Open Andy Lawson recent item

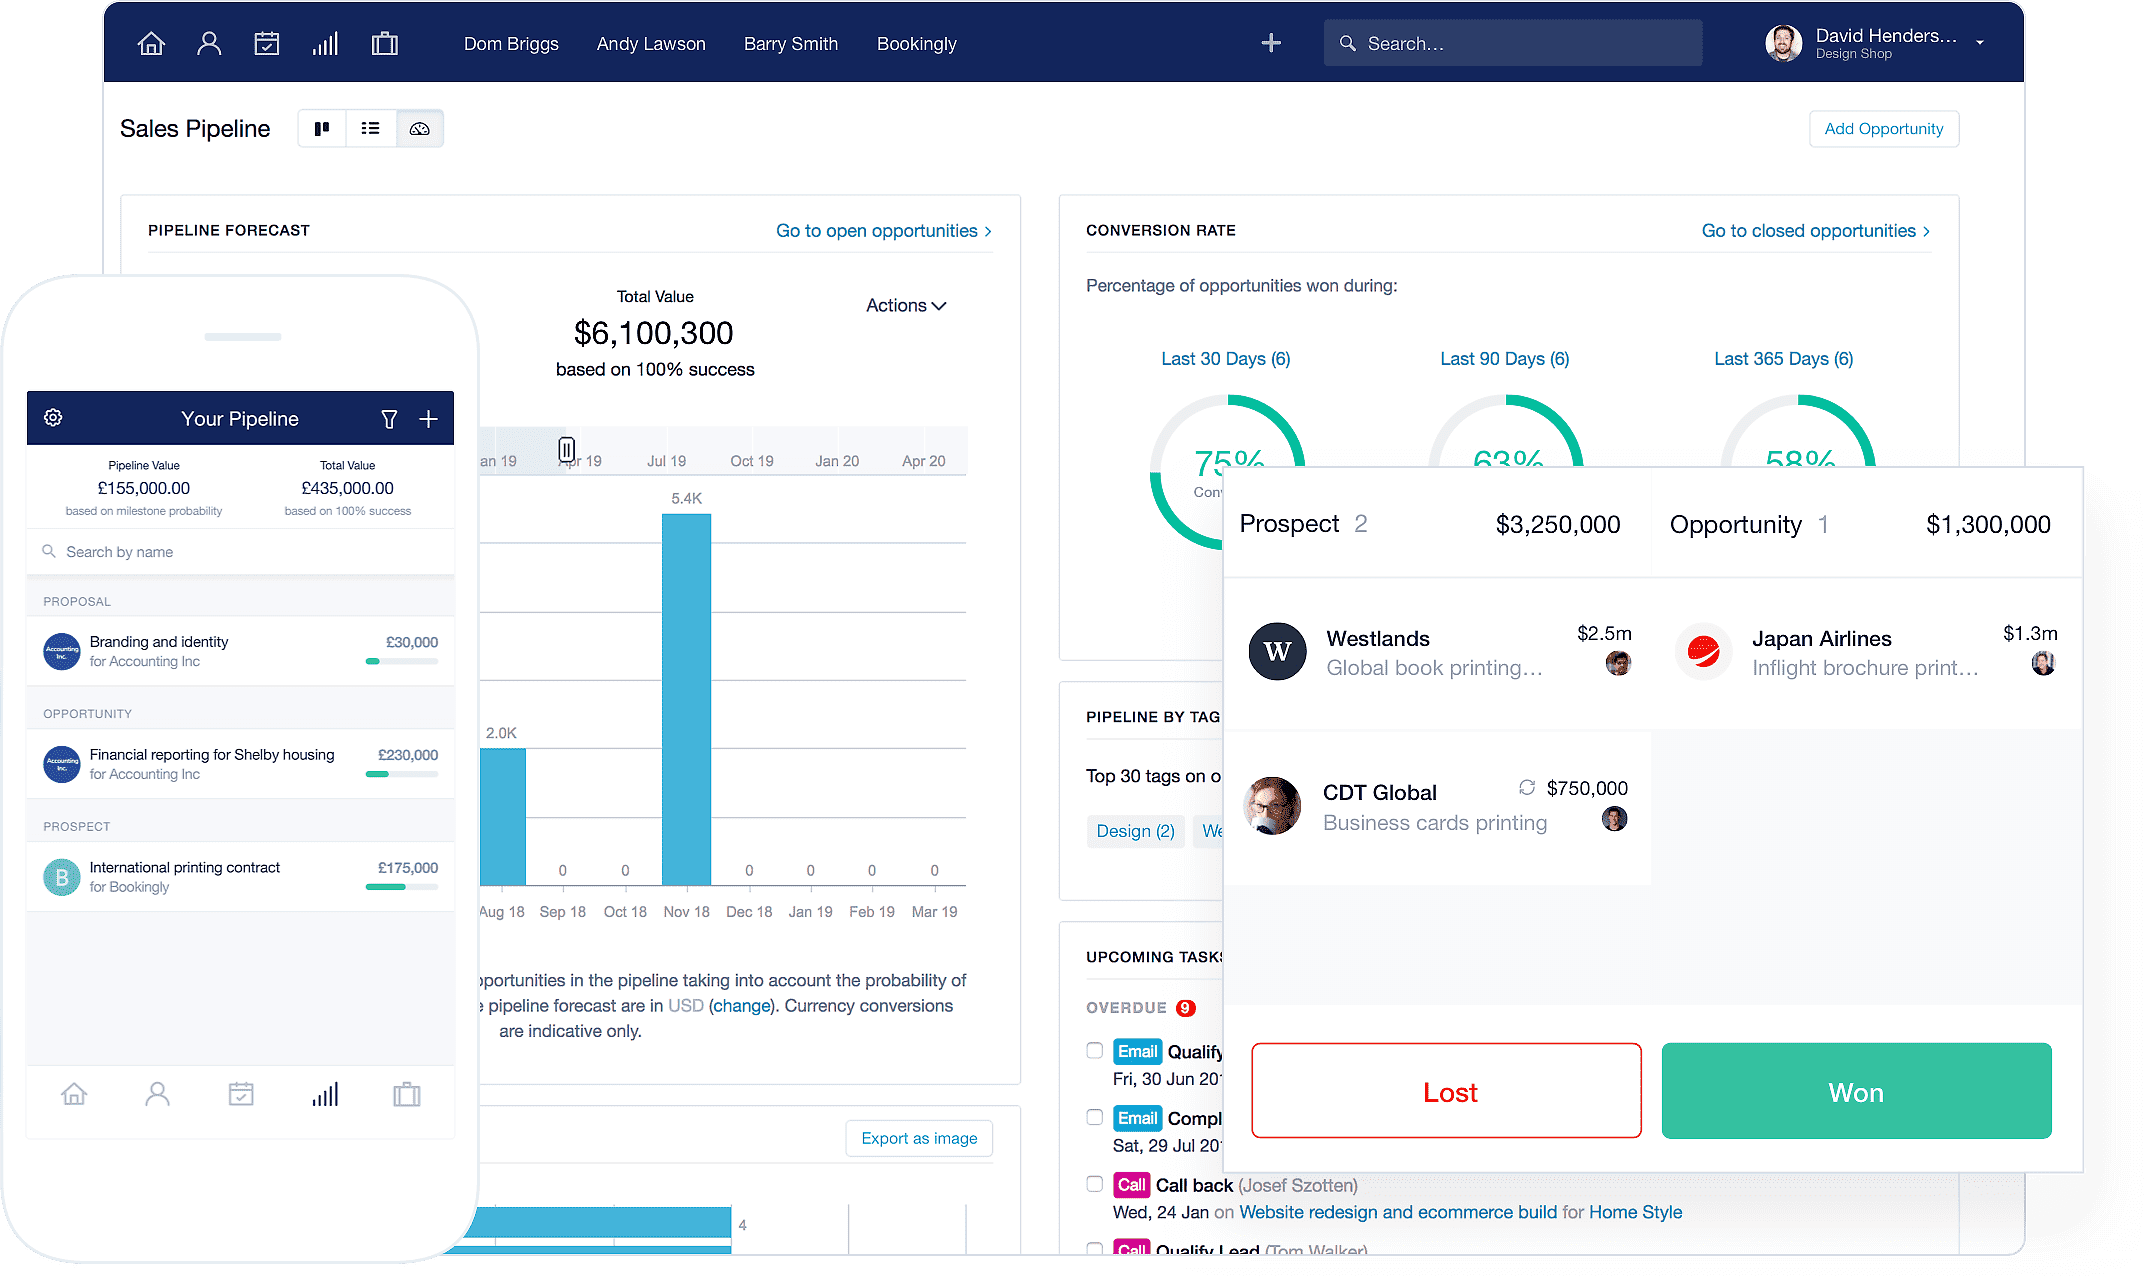[651, 44]
